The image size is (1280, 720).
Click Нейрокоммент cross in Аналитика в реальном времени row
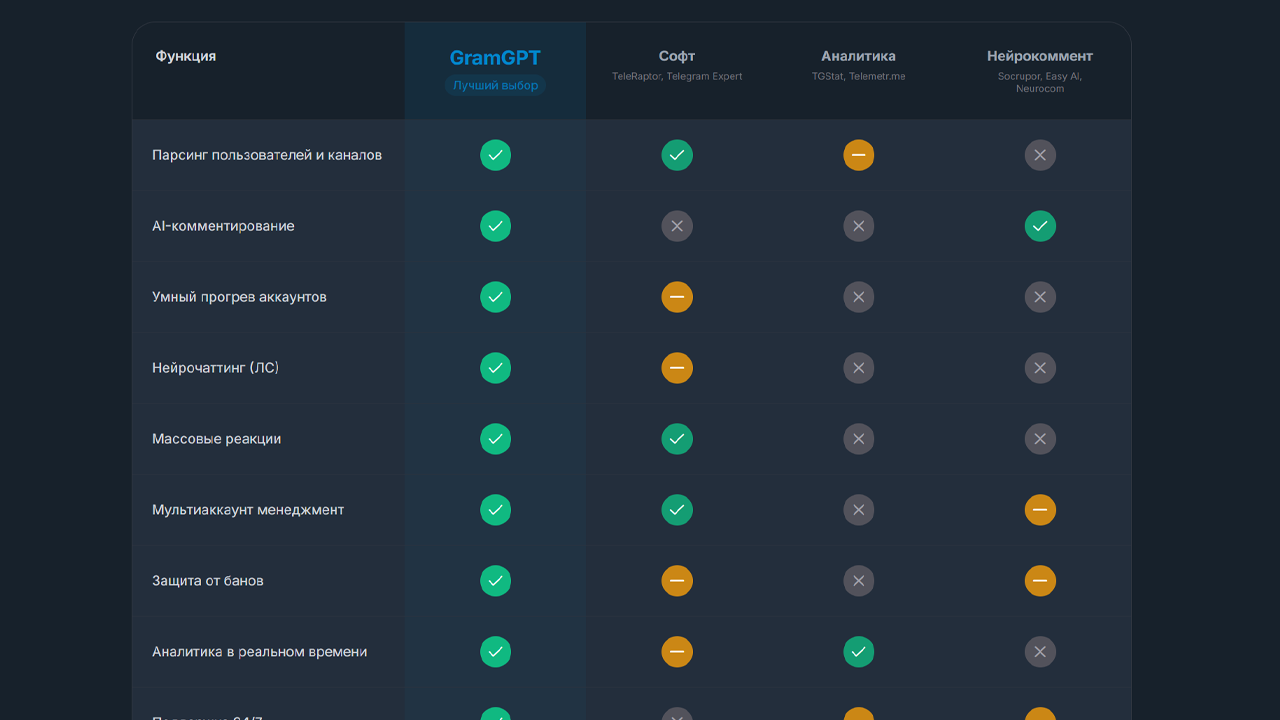click(1040, 652)
